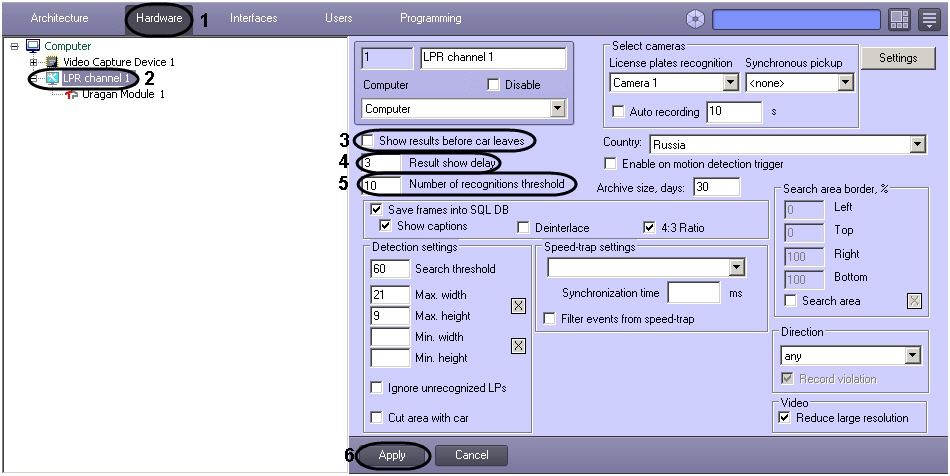Click the LPR channel icon in tree

click(53, 78)
